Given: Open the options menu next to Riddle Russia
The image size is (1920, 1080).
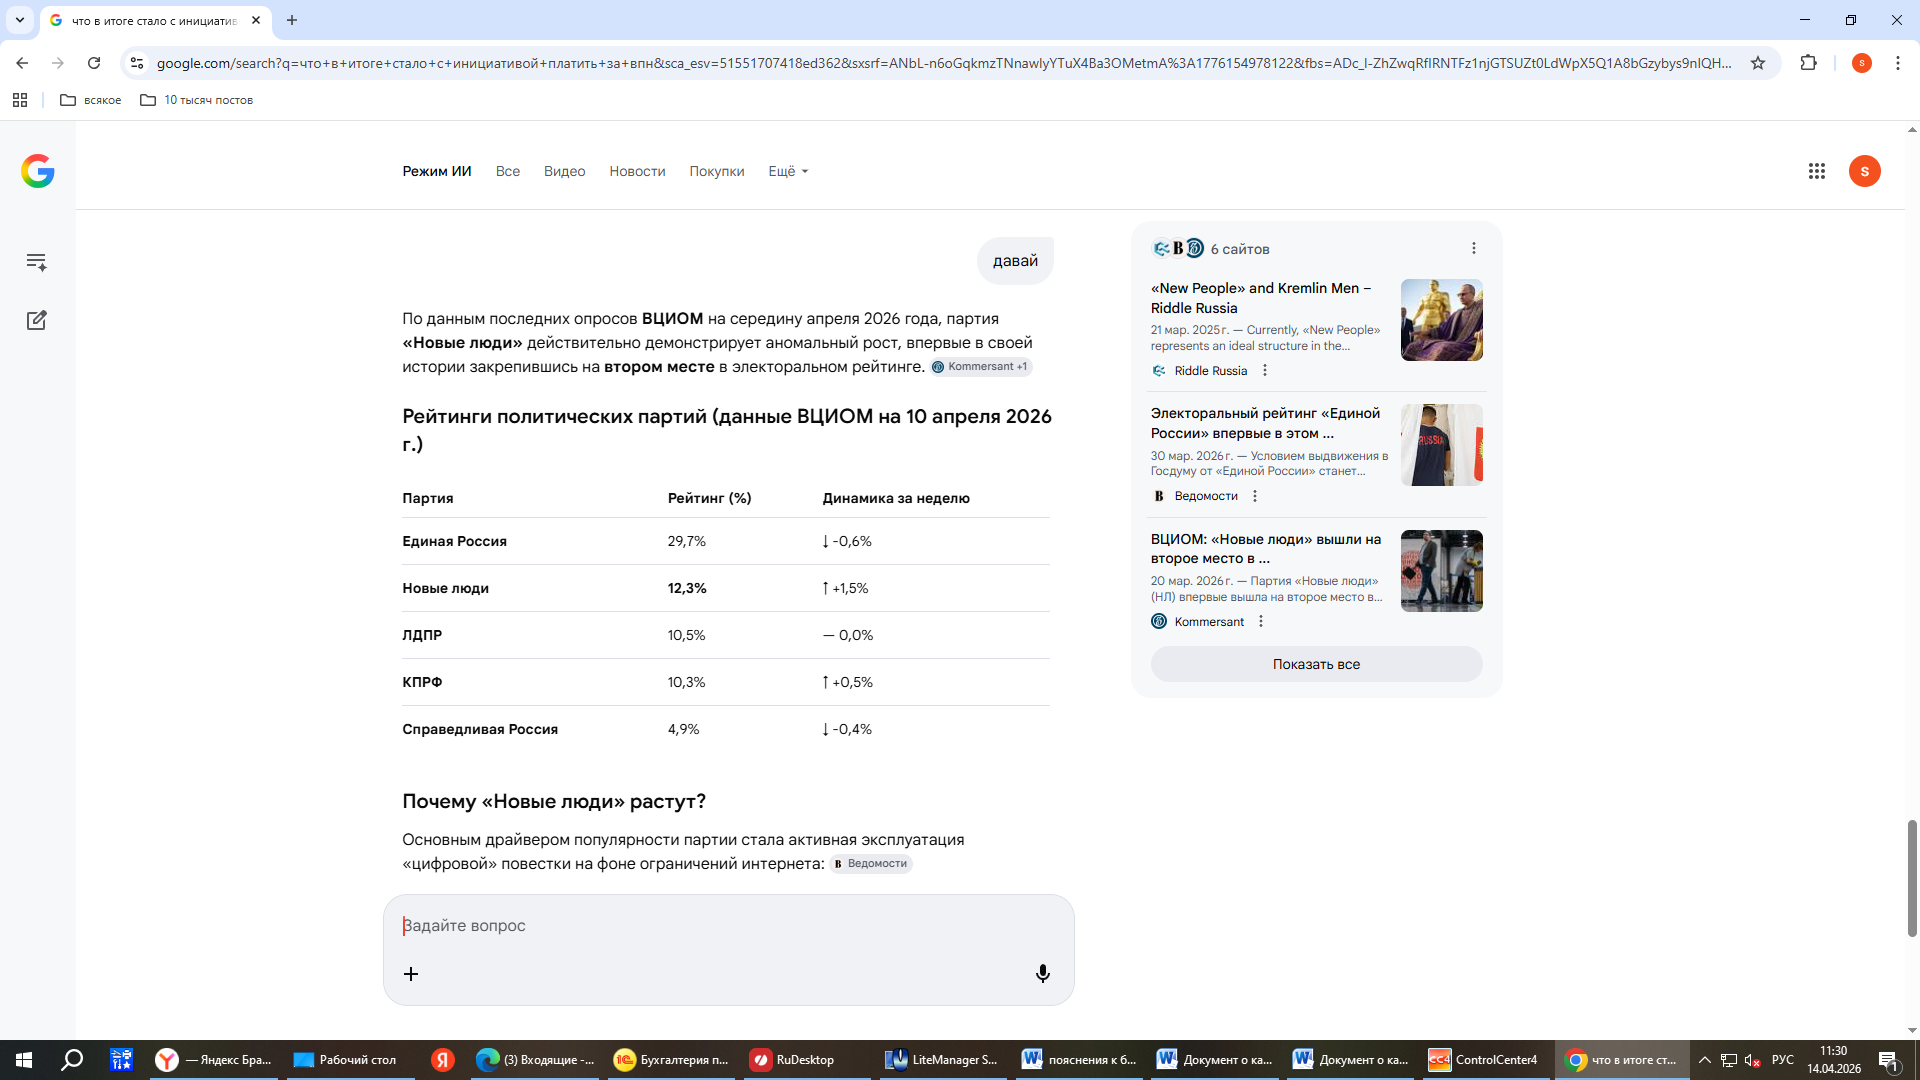Looking at the screenshot, I should 1265,370.
